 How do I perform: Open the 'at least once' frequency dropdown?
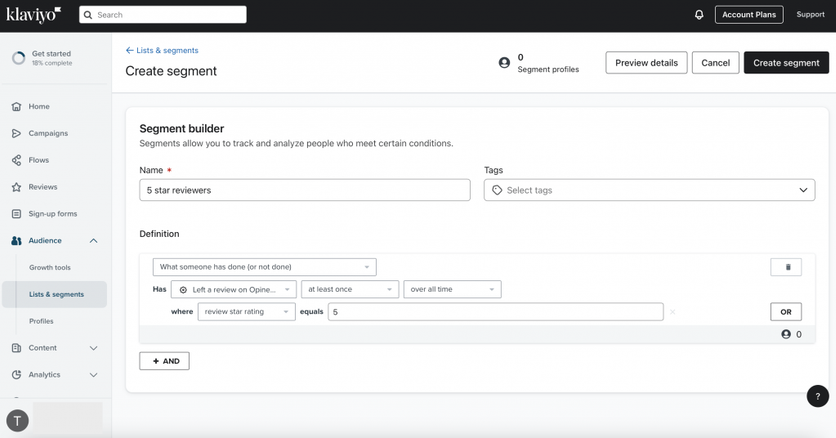350,289
